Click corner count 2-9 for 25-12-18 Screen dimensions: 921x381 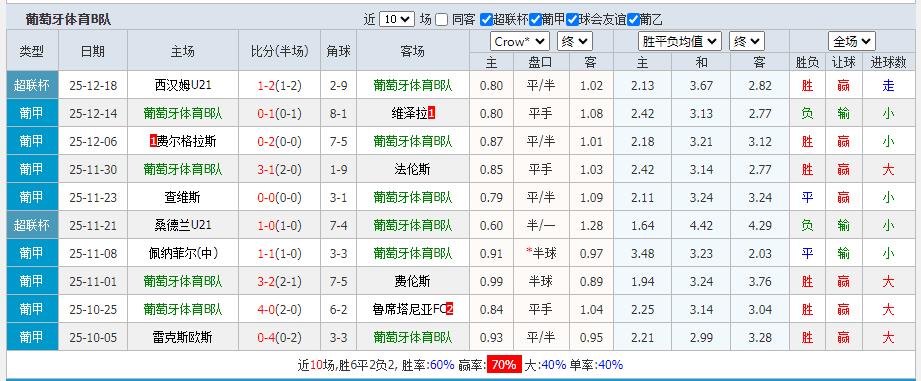point(338,86)
